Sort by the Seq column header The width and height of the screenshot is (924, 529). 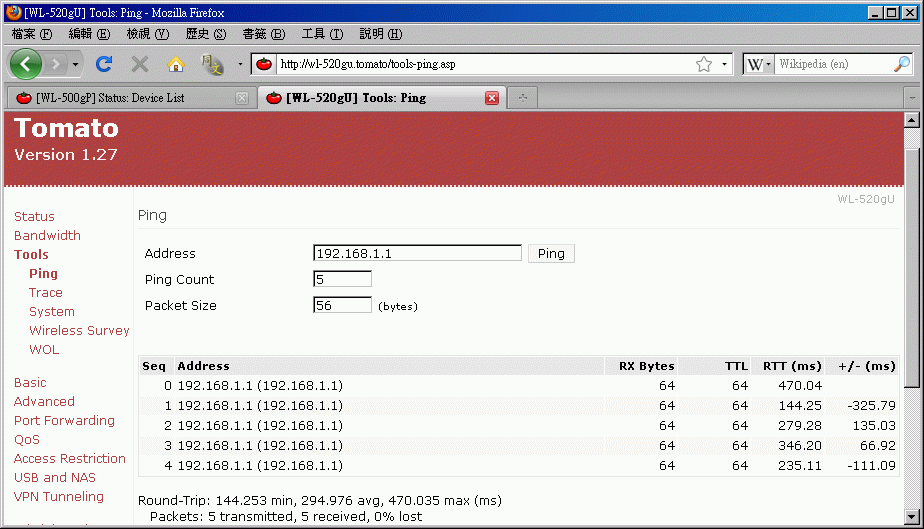click(x=156, y=366)
